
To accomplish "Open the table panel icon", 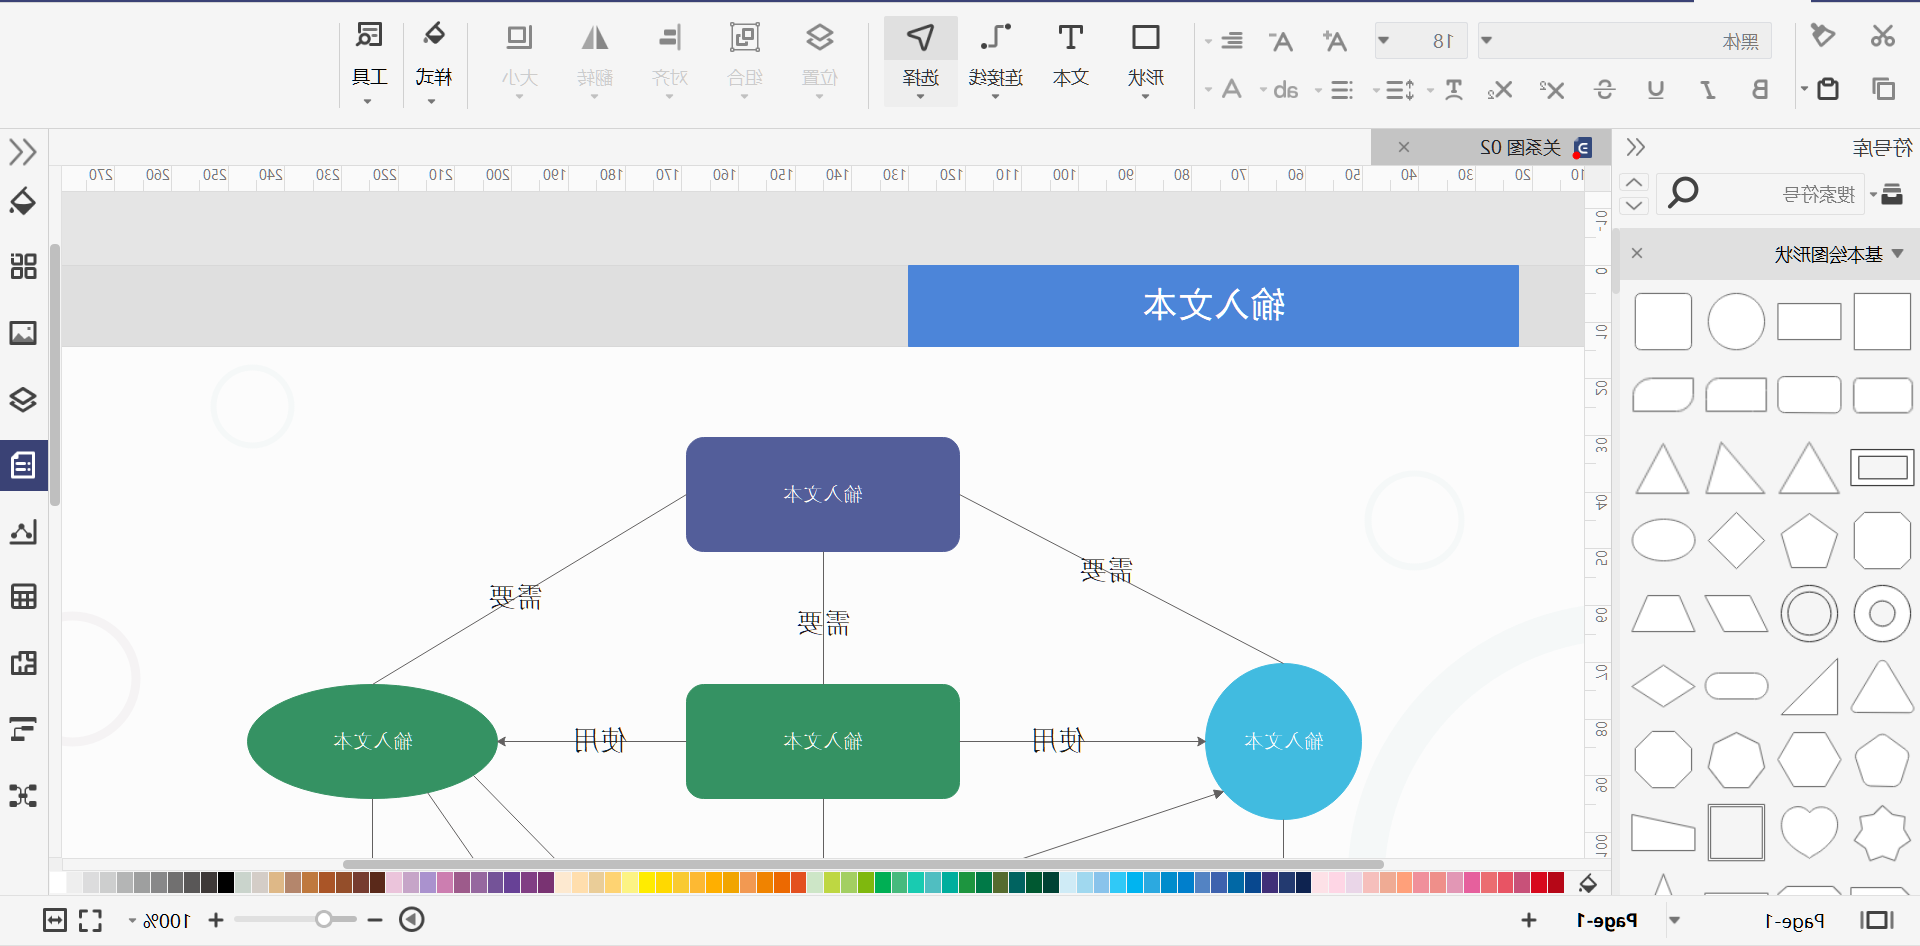I will (23, 597).
